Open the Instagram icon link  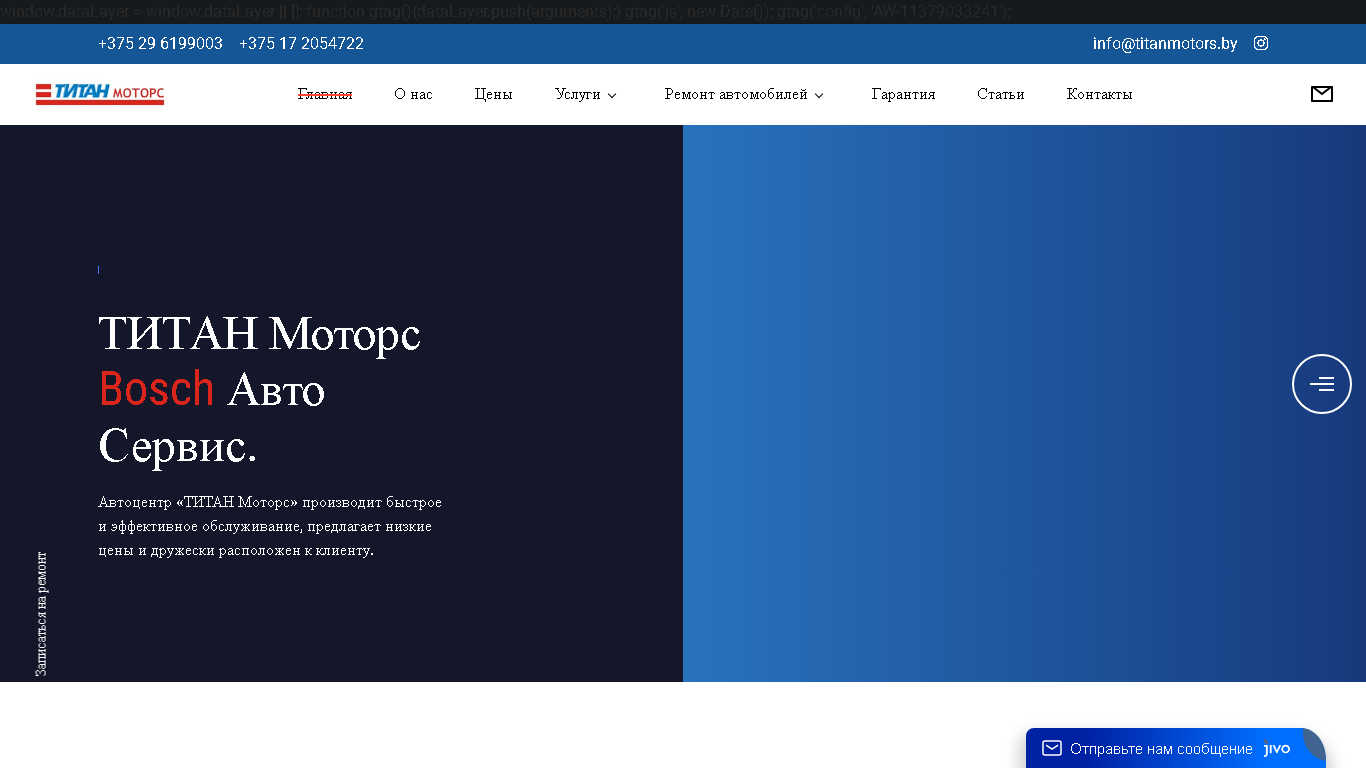click(1261, 43)
